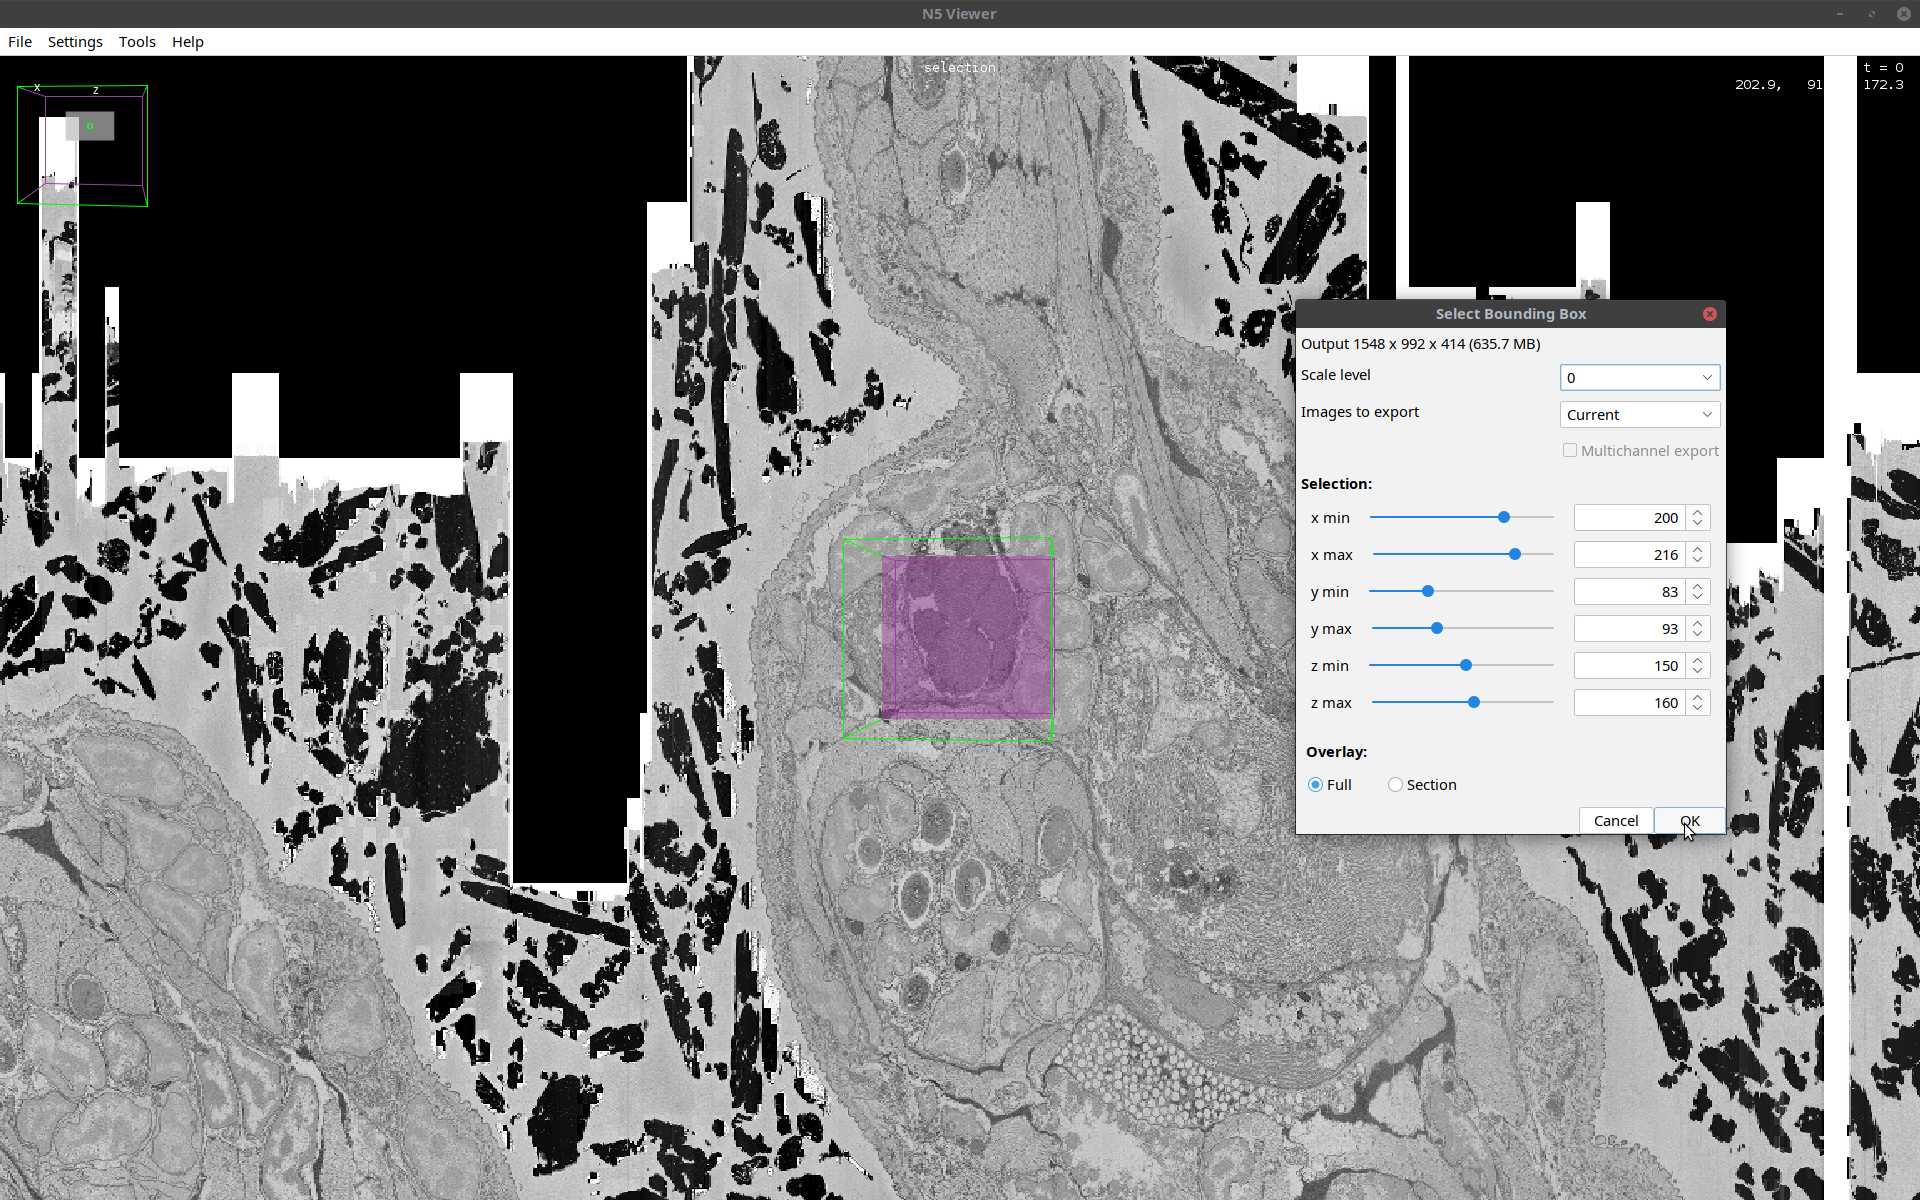Click the y min slider handle
The width and height of the screenshot is (1920, 1200).
click(x=1428, y=592)
